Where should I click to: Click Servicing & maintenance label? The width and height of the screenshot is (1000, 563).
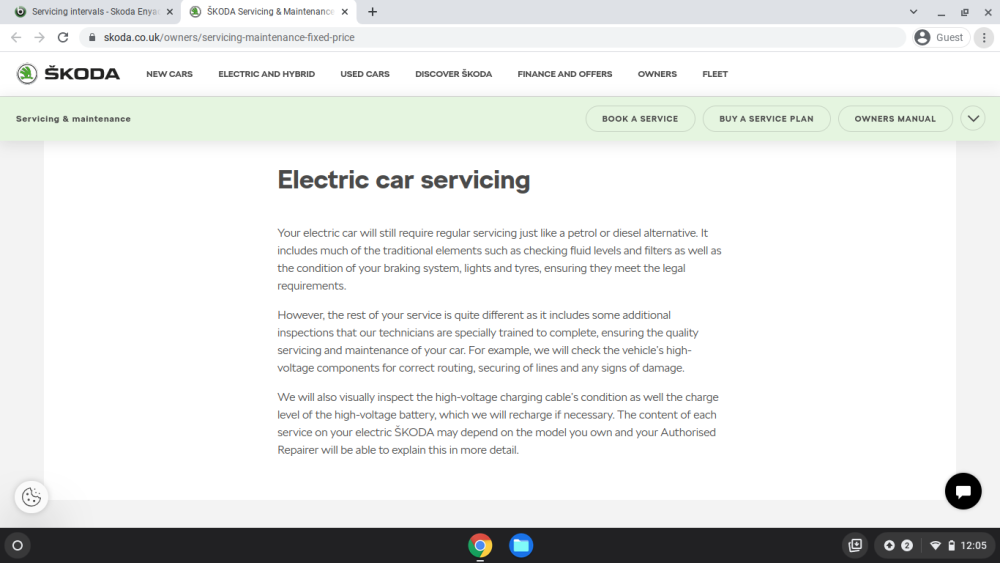[x=73, y=119]
